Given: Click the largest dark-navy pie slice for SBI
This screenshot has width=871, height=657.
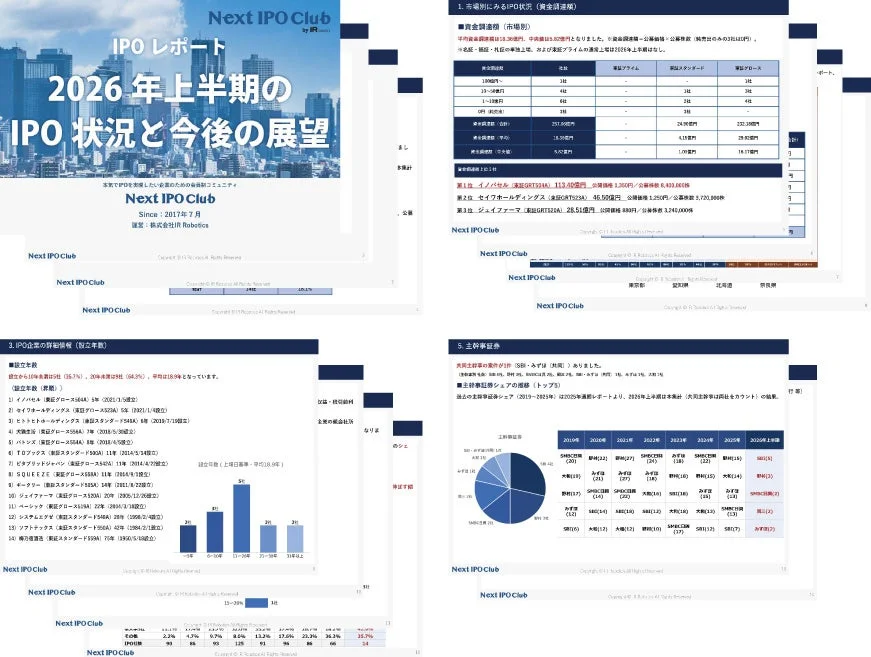Looking at the screenshot, I should (528, 474).
